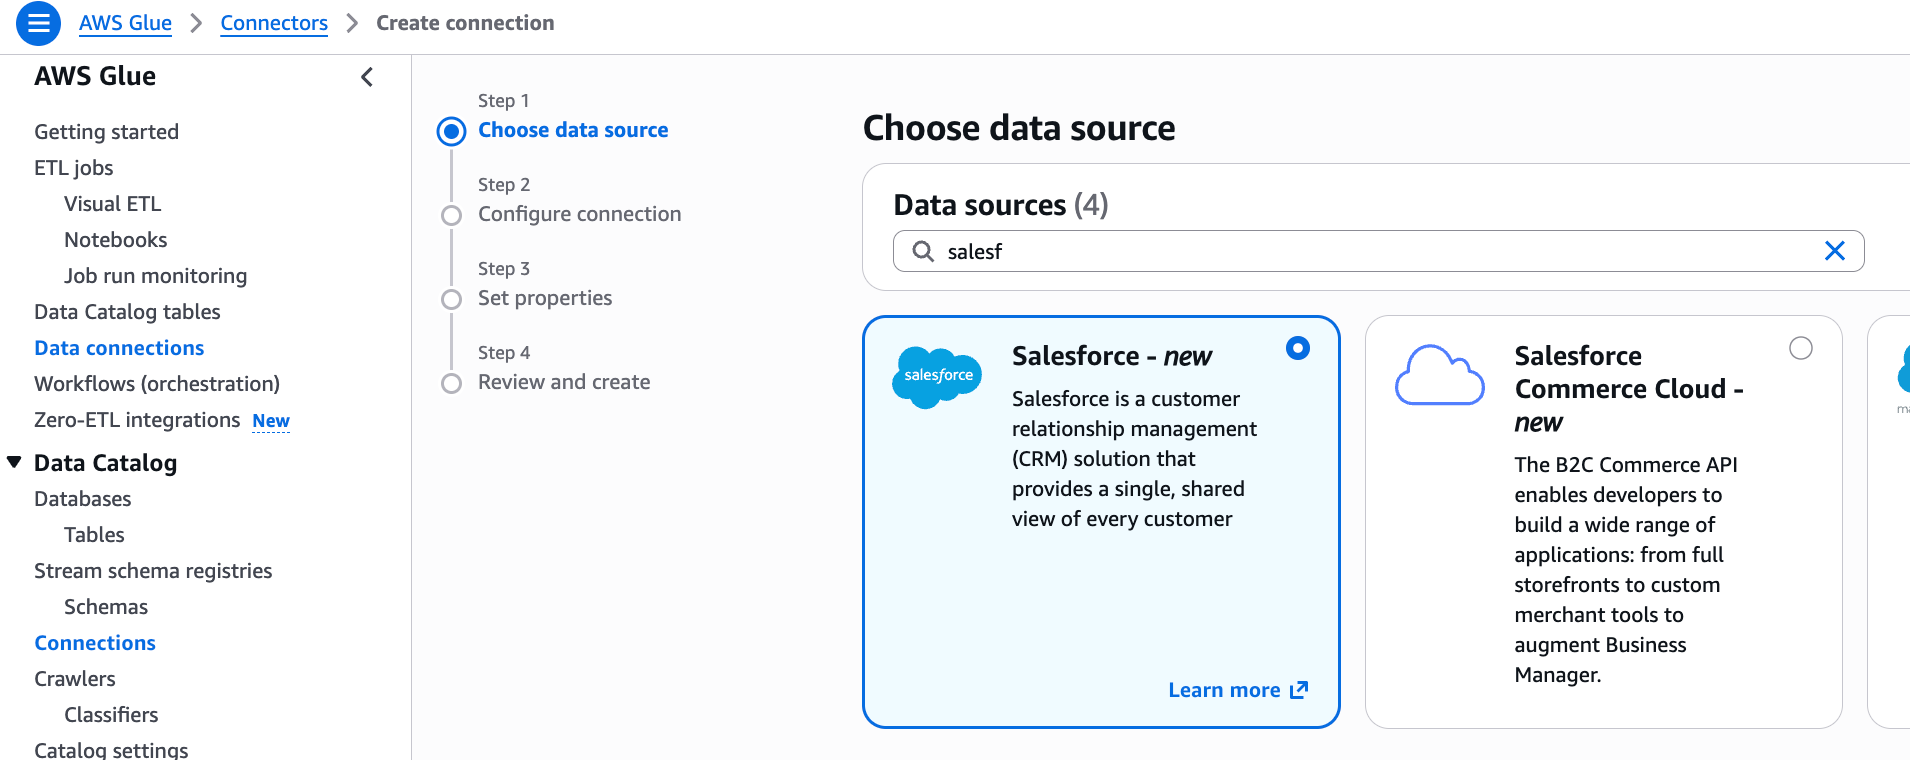The width and height of the screenshot is (1910, 760).
Task: Navigate to the Crawlers page
Action: pyautogui.click(x=75, y=679)
